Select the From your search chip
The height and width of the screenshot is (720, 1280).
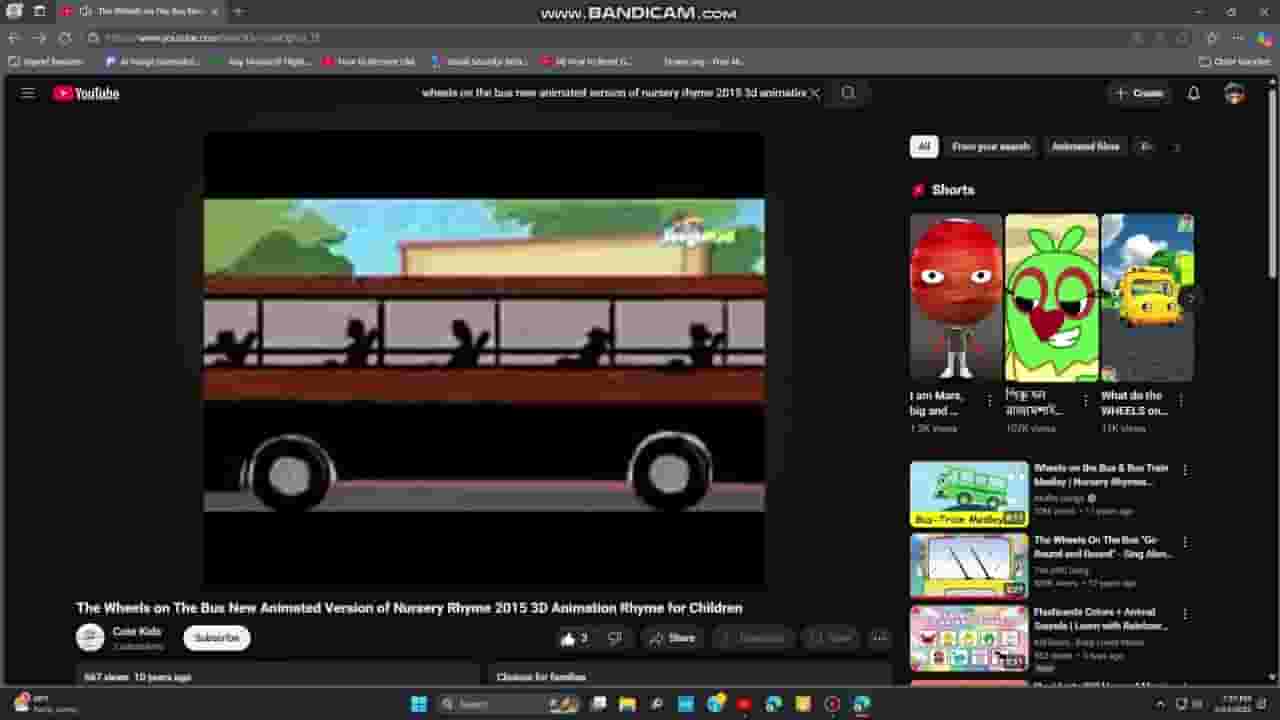991,147
